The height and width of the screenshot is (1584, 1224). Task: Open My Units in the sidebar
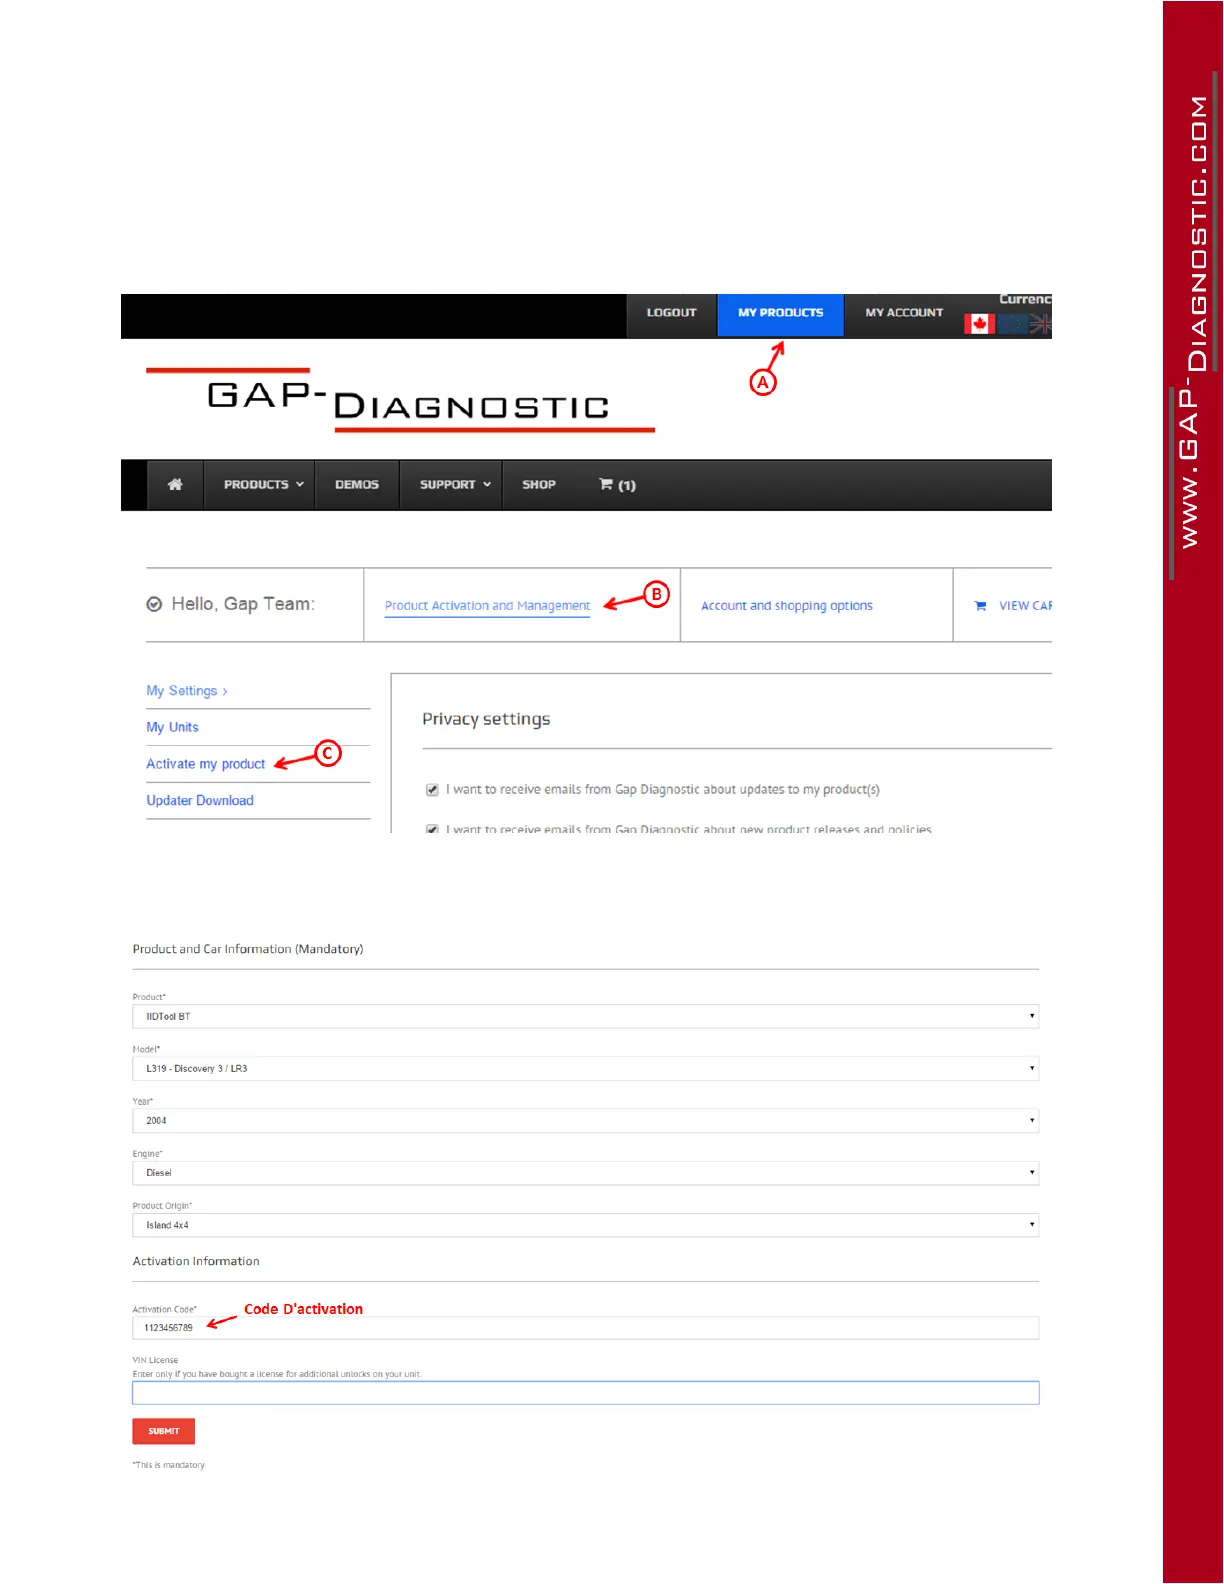(x=172, y=727)
